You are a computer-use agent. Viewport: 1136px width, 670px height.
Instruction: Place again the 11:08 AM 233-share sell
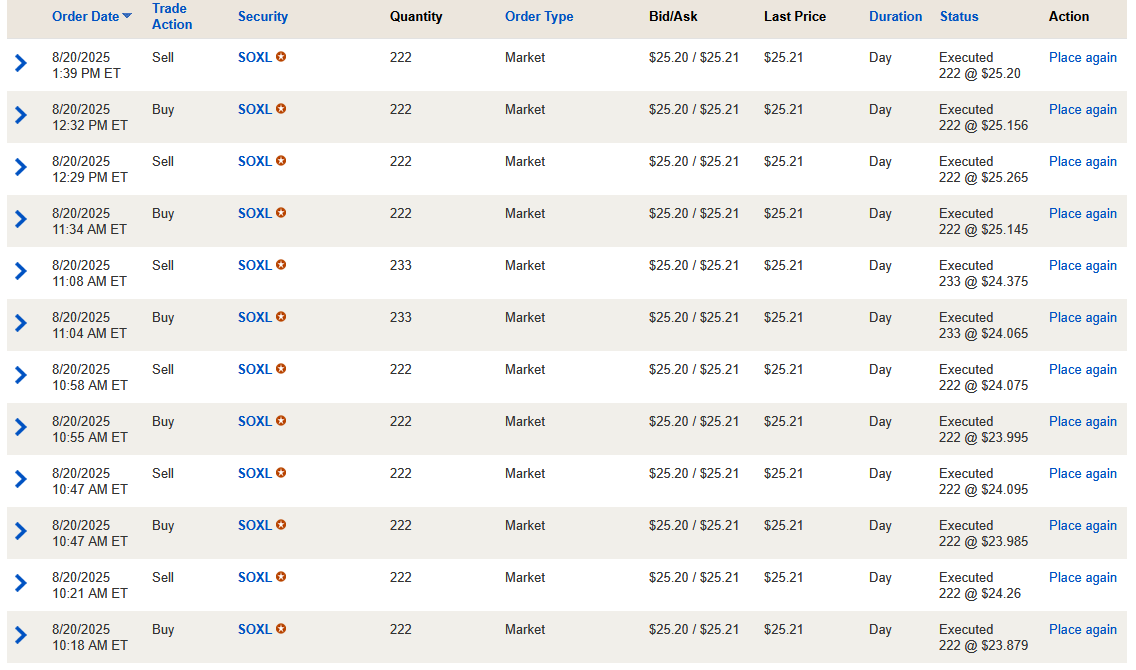(x=1082, y=265)
